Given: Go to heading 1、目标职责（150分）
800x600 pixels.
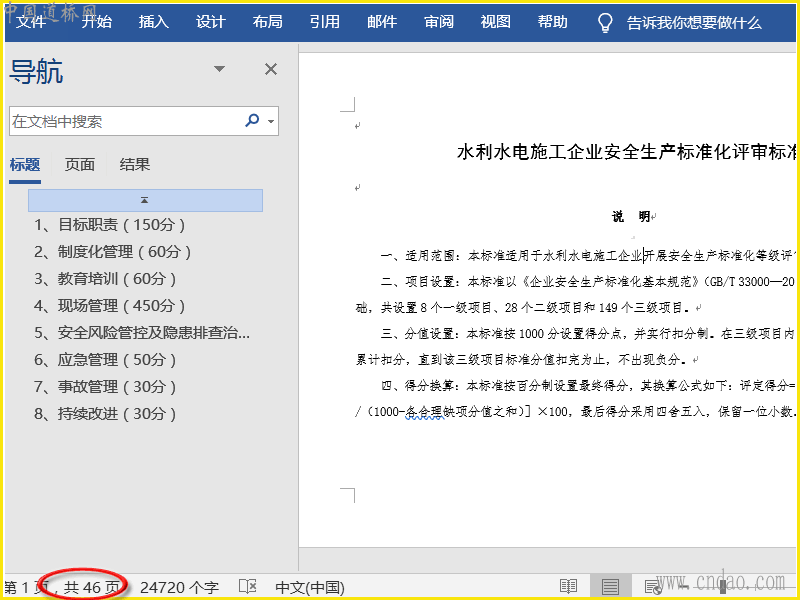Looking at the screenshot, I should (109, 224).
